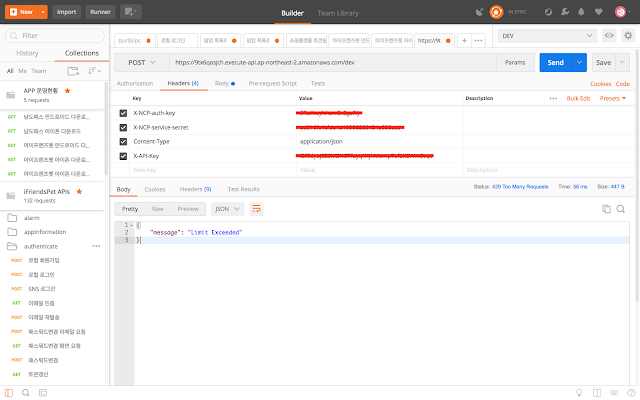Screen dimensions: 640x400
Task: Switch to response Headers tab
Action: pos(195,189)
